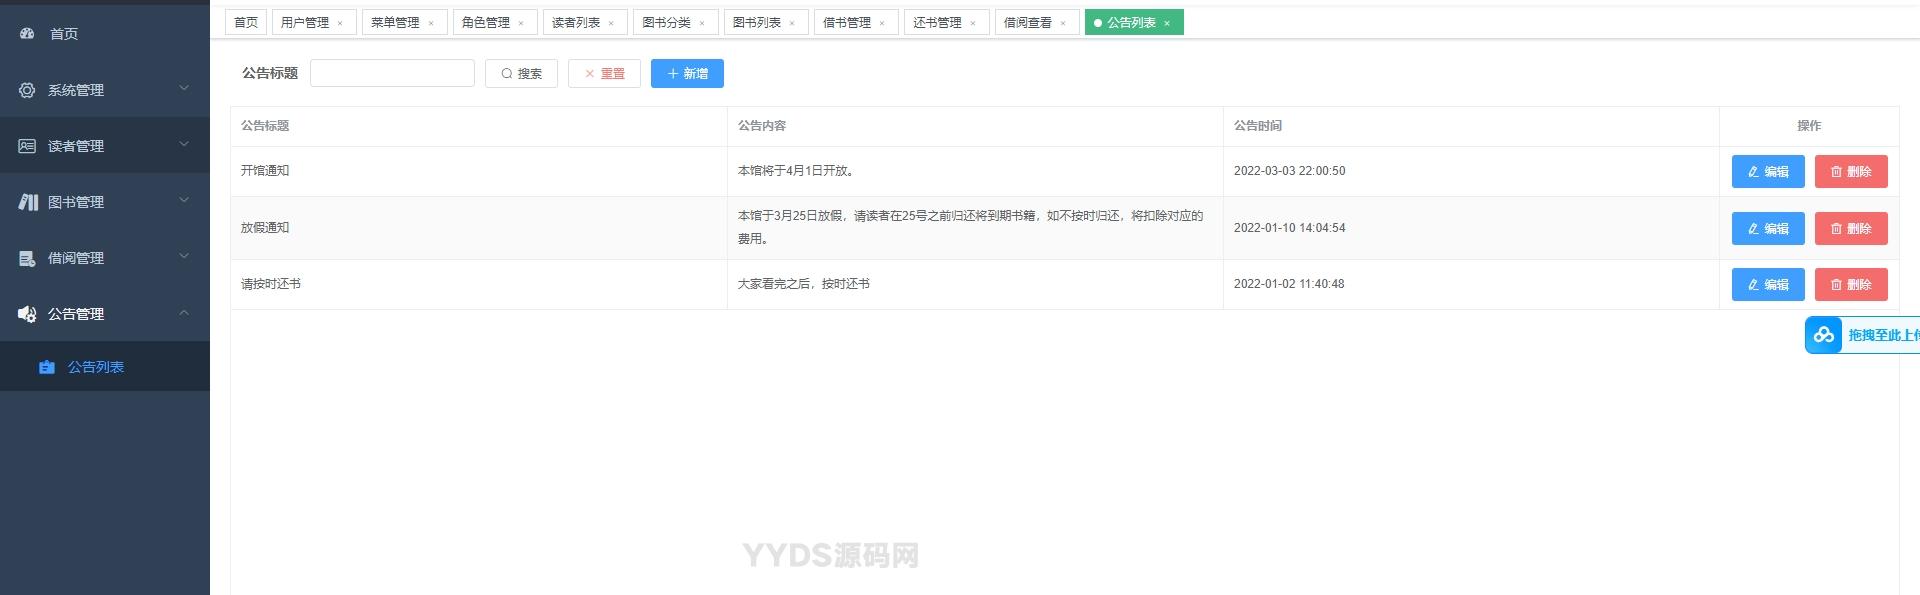Expand the 图书管理 menu chevron
Image resolution: width=1920 pixels, height=595 pixels.
184,200
